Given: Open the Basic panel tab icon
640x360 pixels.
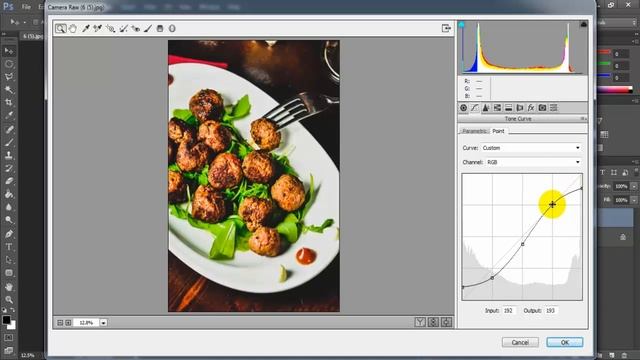Looking at the screenshot, I should (463, 108).
